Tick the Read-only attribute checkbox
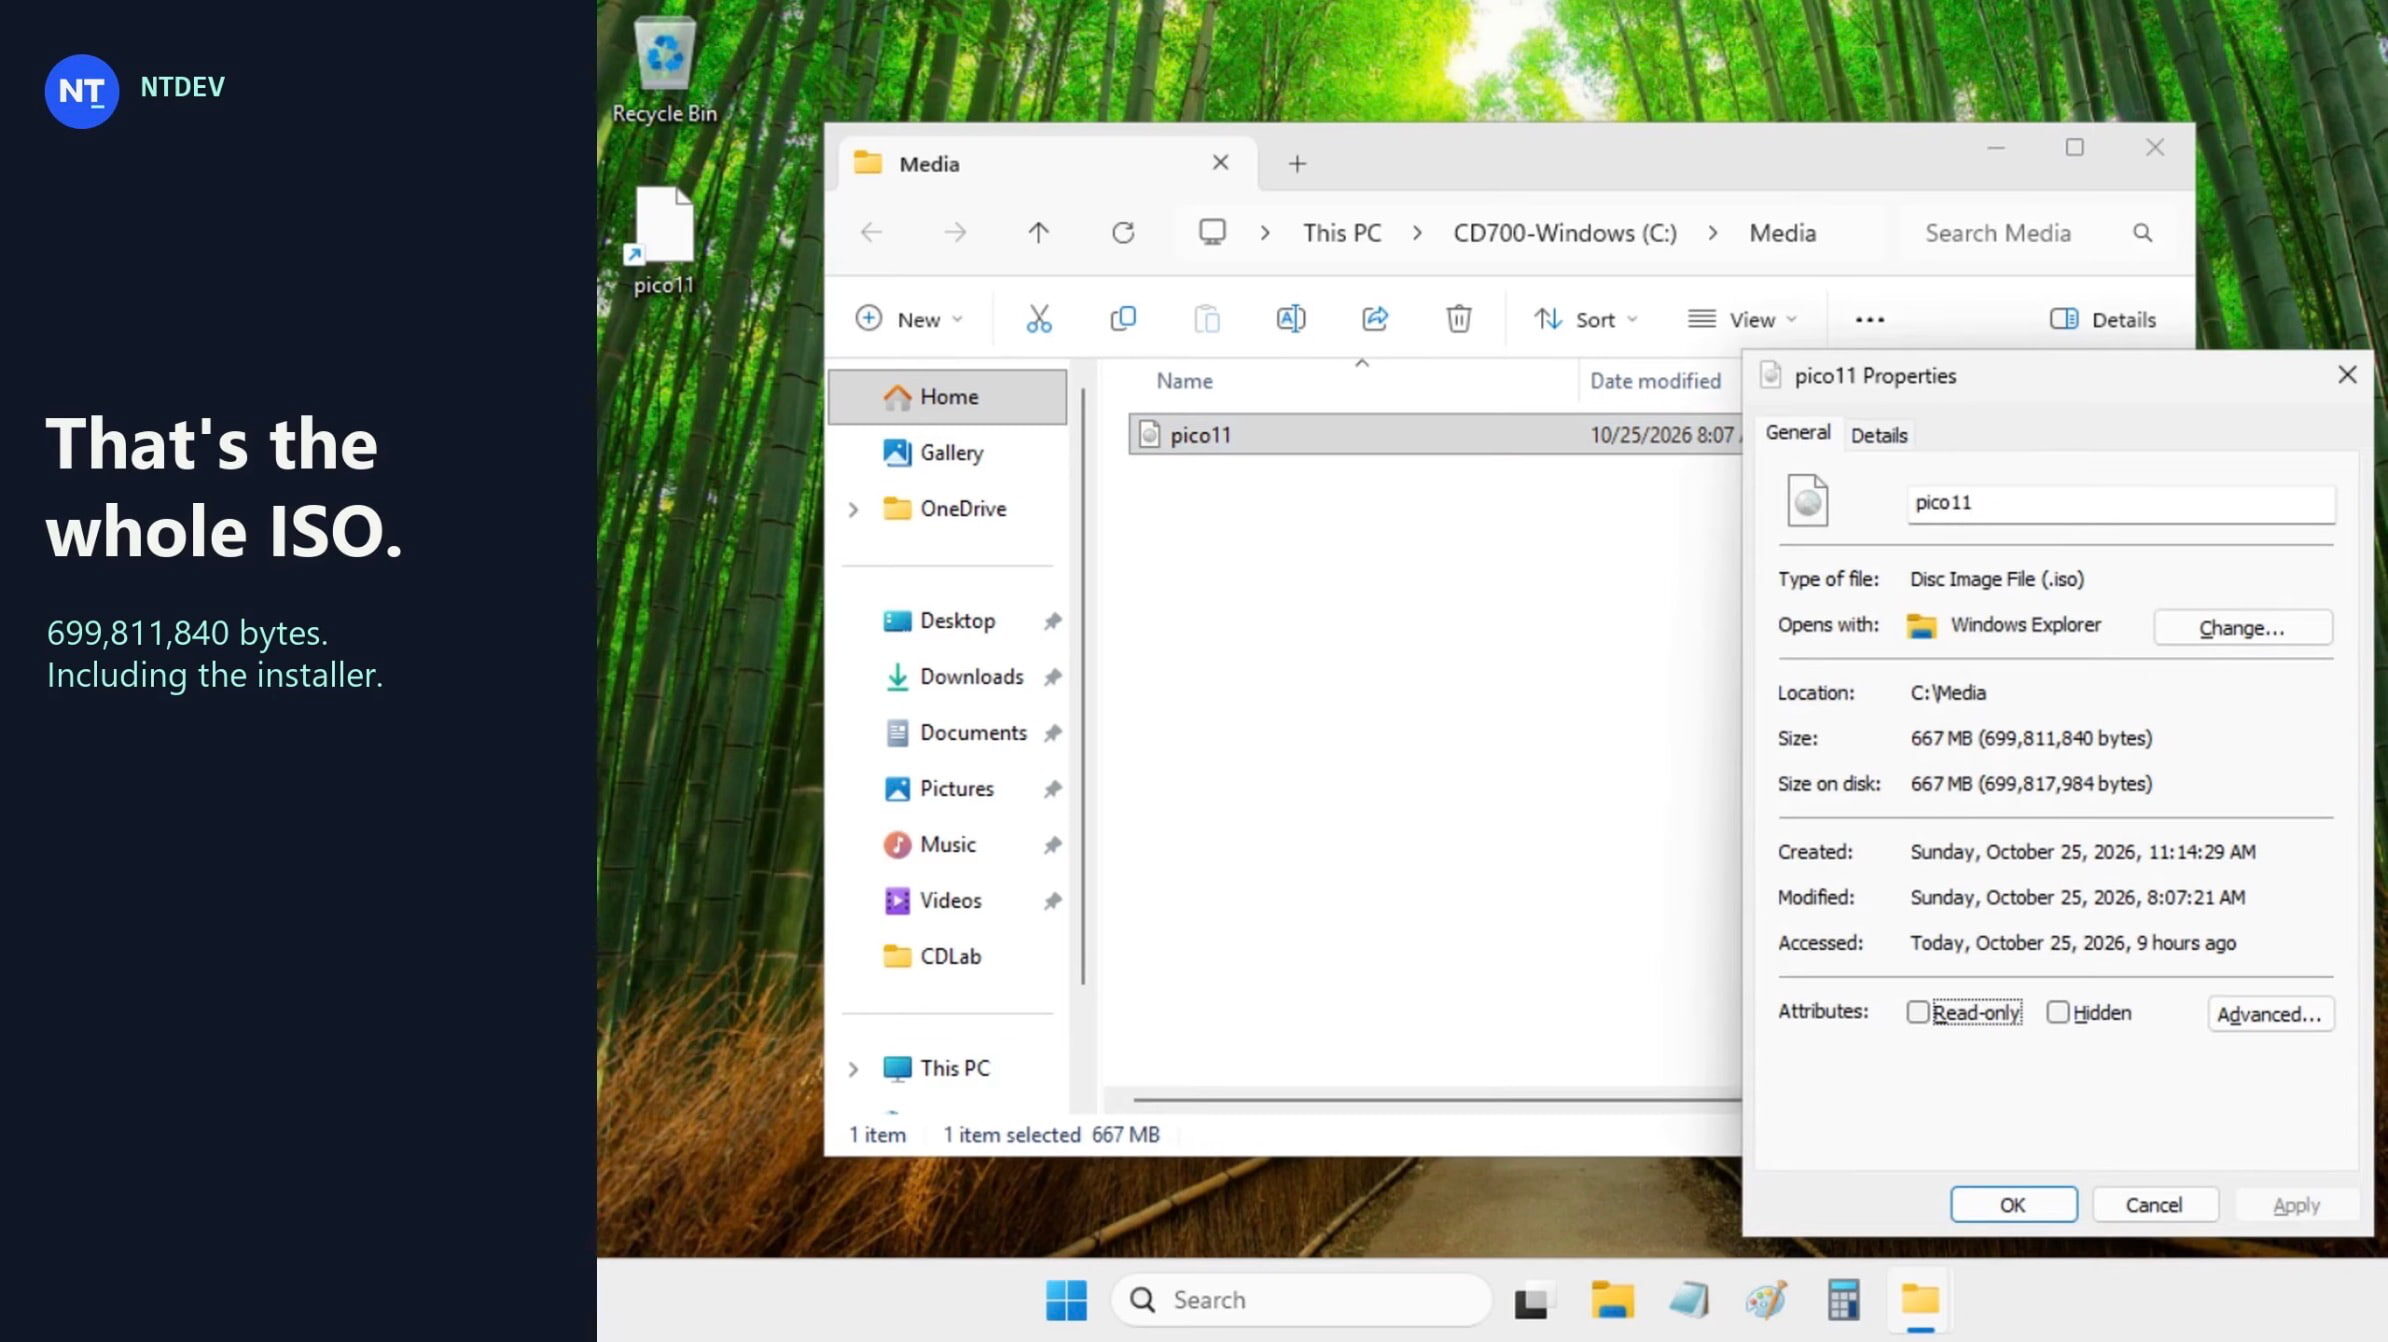 click(x=1917, y=1012)
